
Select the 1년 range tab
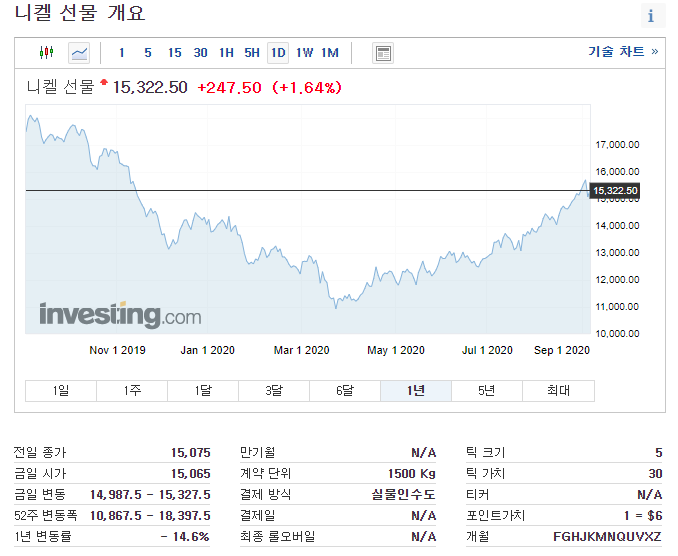coord(416,391)
